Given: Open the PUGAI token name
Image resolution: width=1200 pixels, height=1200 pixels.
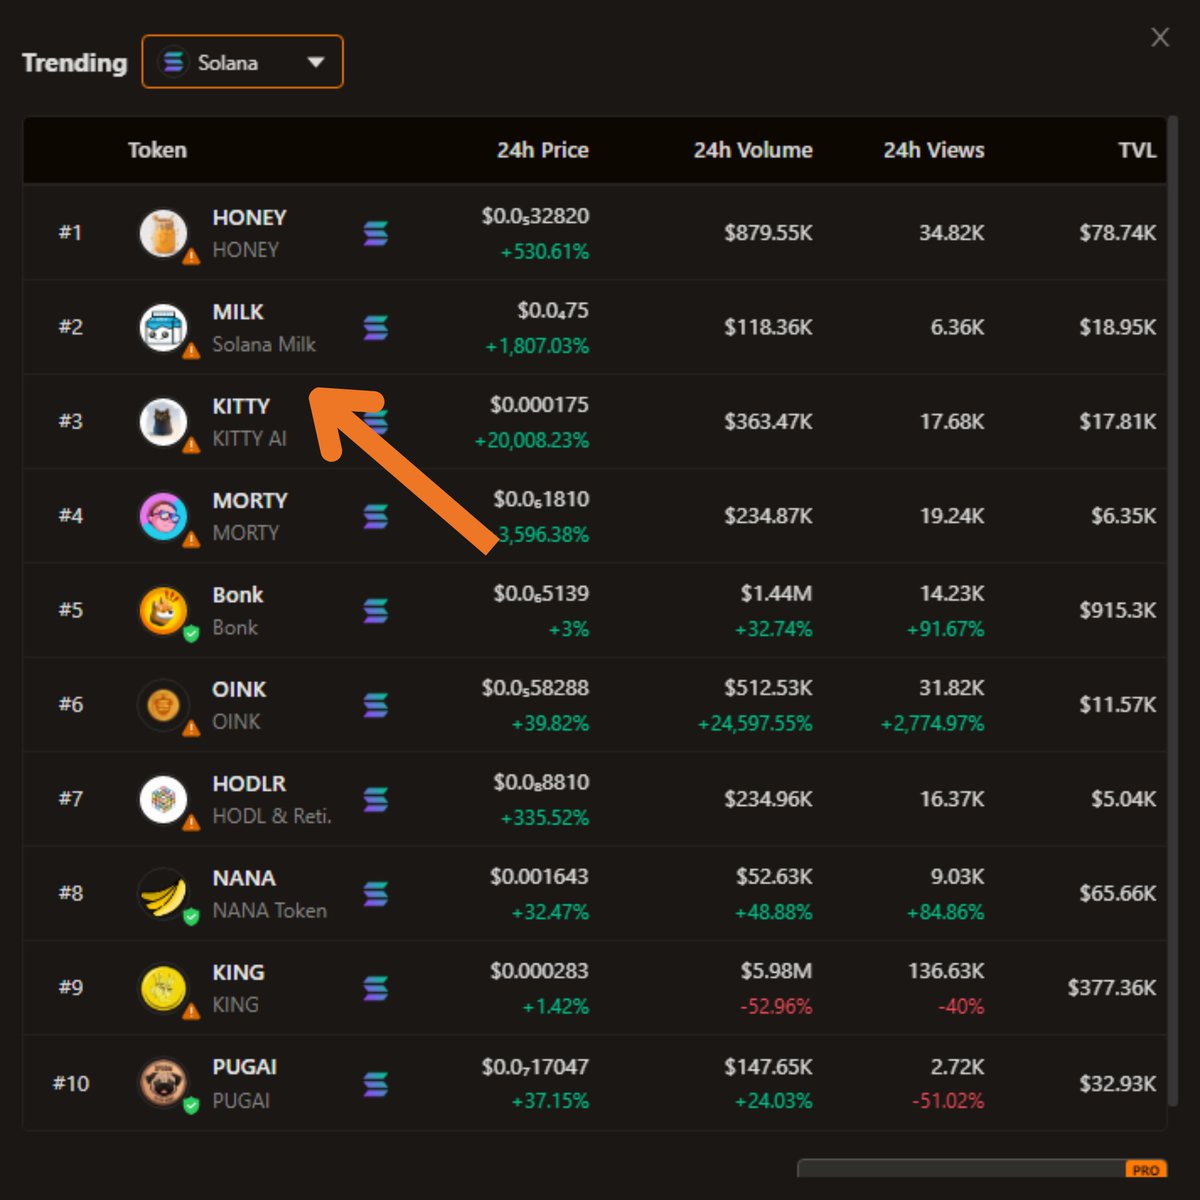Looking at the screenshot, I should [x=244, y=1067].
